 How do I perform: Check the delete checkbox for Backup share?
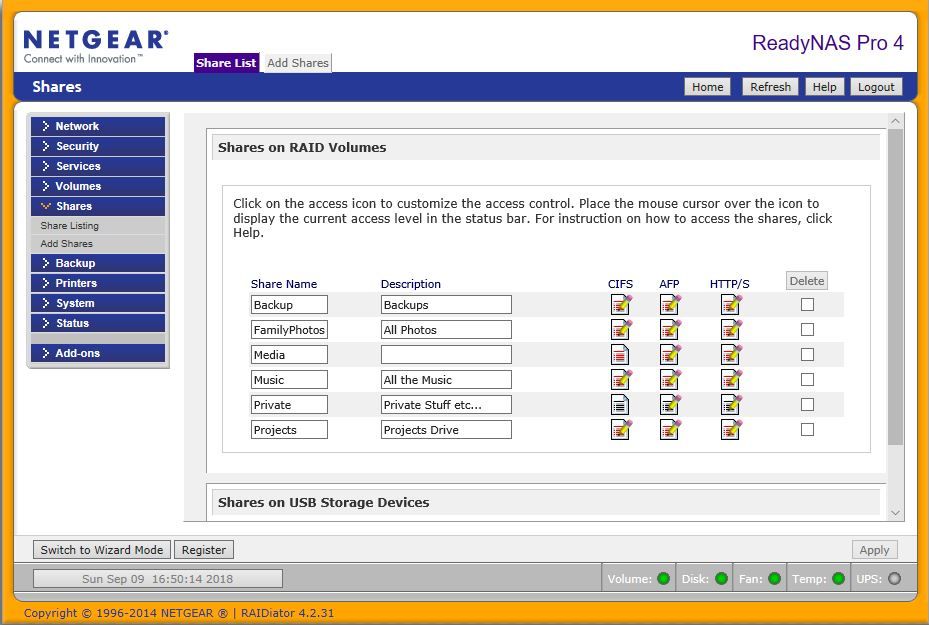coord(807,304)
